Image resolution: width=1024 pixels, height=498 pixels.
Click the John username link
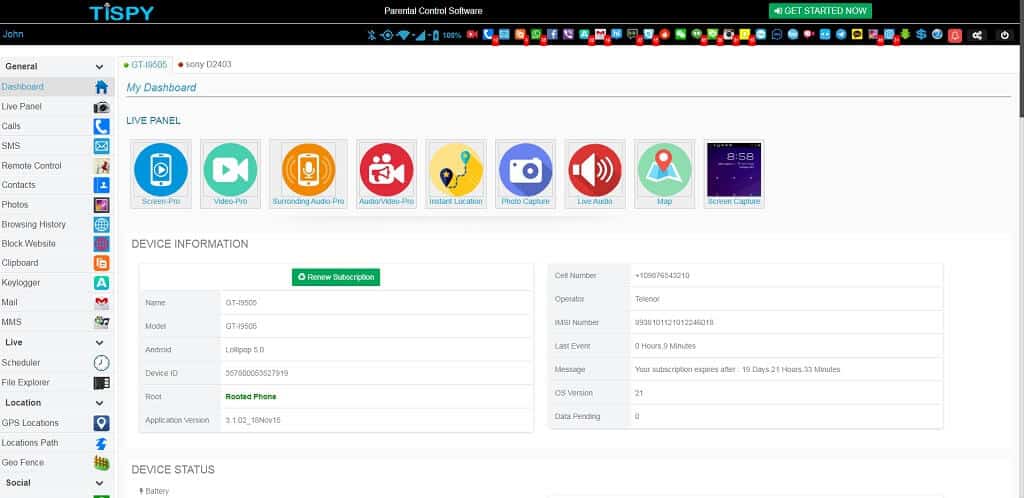[x=13, y=34]
